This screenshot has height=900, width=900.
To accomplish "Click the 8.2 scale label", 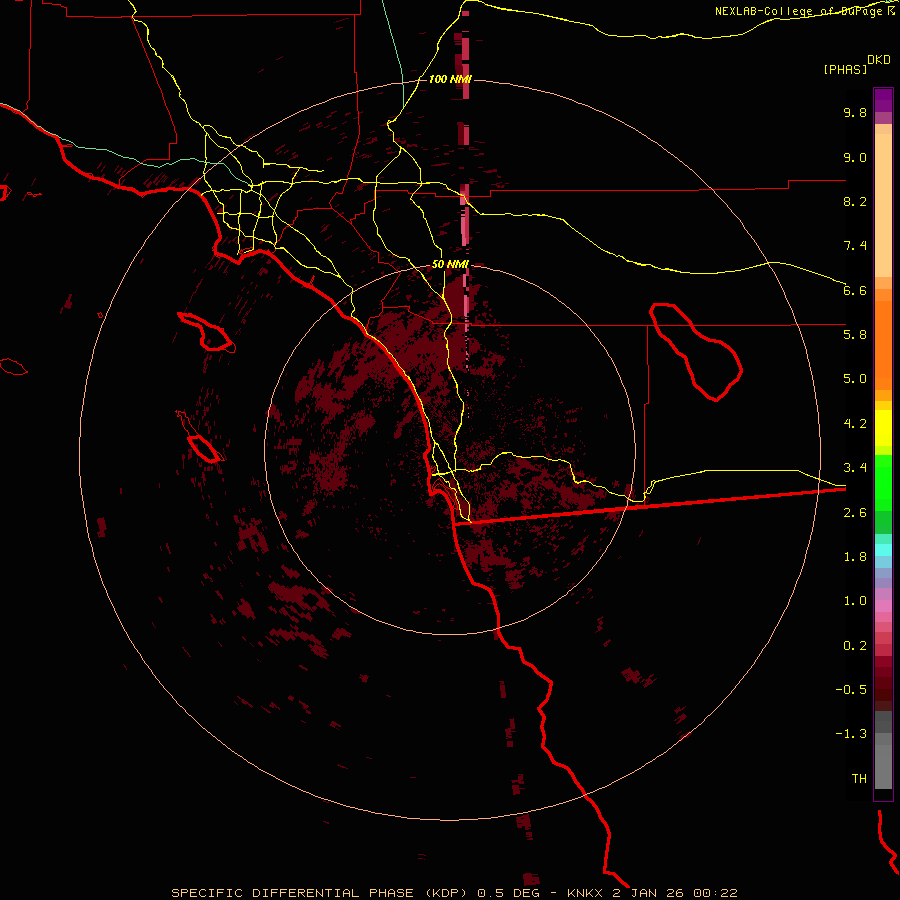I will 855,201.
